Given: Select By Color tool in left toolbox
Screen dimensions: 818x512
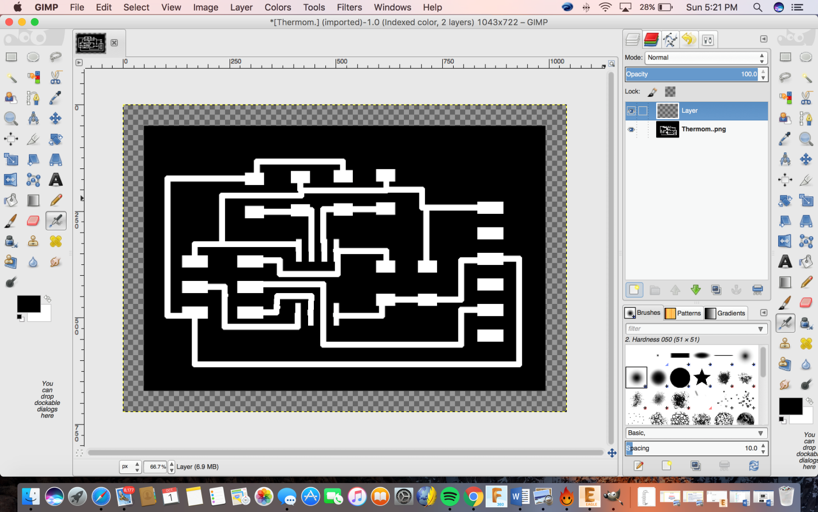Looking at the screenshot, I should pyautogui.click(x=33, y=78).
